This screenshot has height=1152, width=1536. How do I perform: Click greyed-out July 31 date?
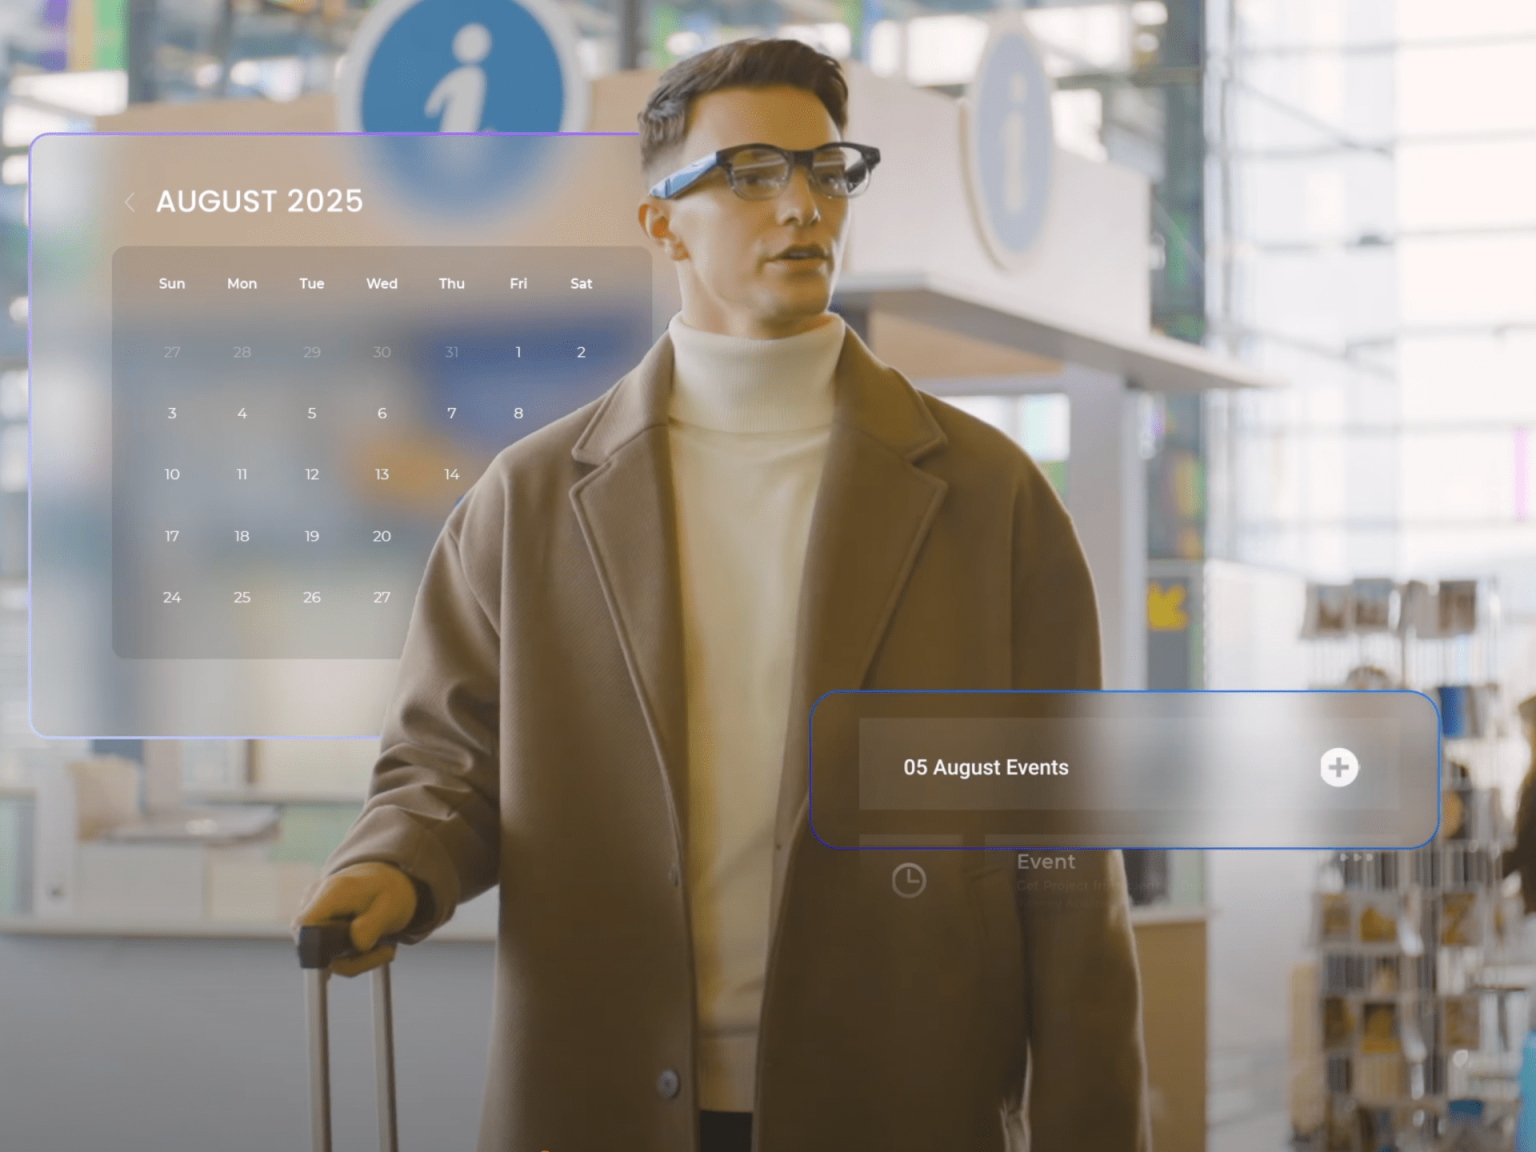point(452,352)
